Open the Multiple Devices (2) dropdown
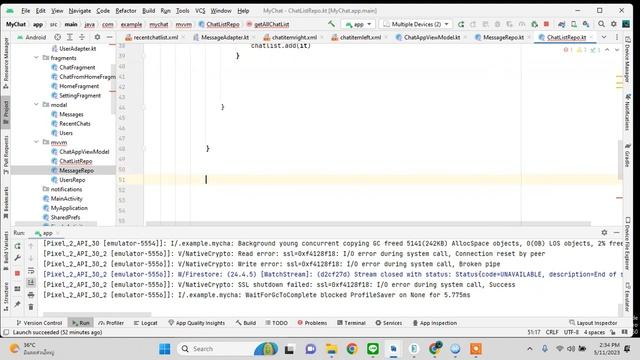Viewport: 640px width, 360px height. pos(416,24)
